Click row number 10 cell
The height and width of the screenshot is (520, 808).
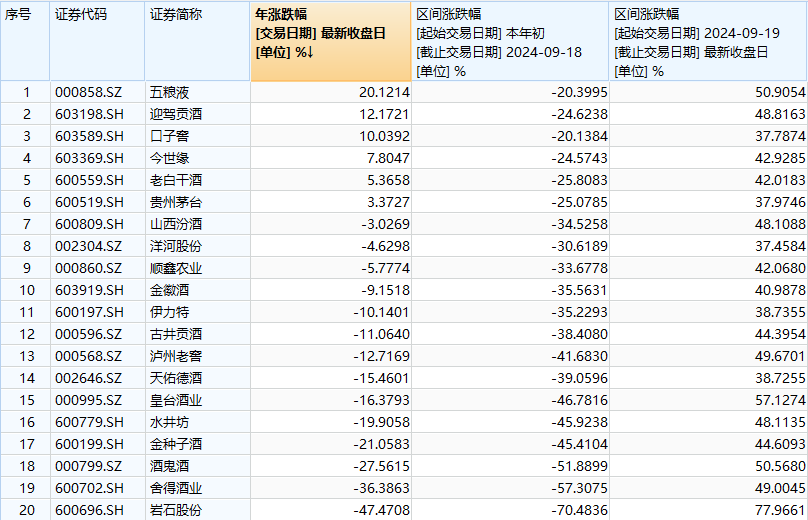27,290
